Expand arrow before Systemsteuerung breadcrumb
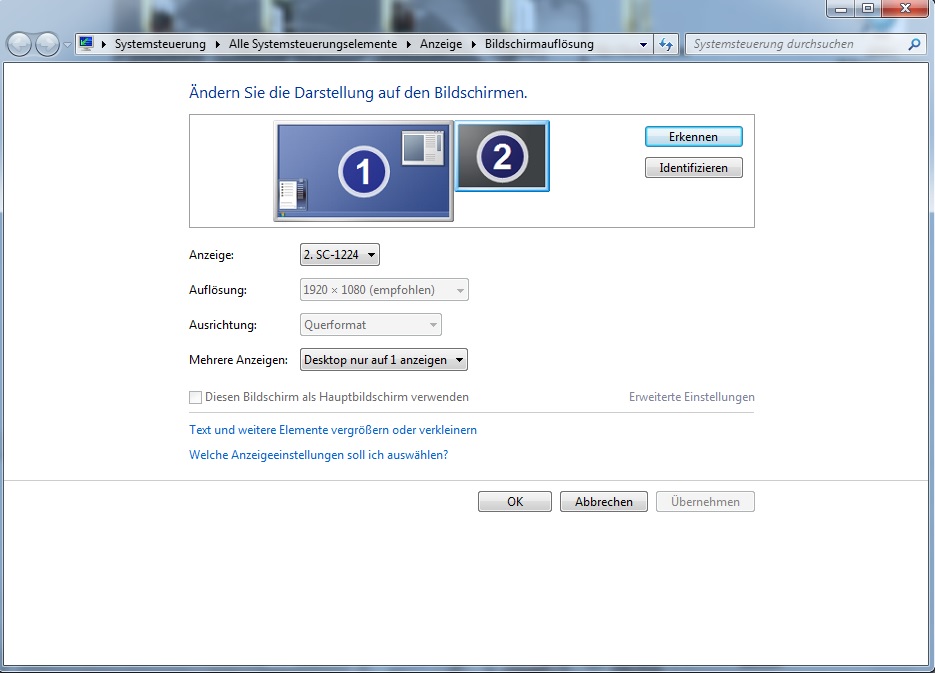Viewport: 935px width, 673px height. pyautogui.click(x=104, y=44)
